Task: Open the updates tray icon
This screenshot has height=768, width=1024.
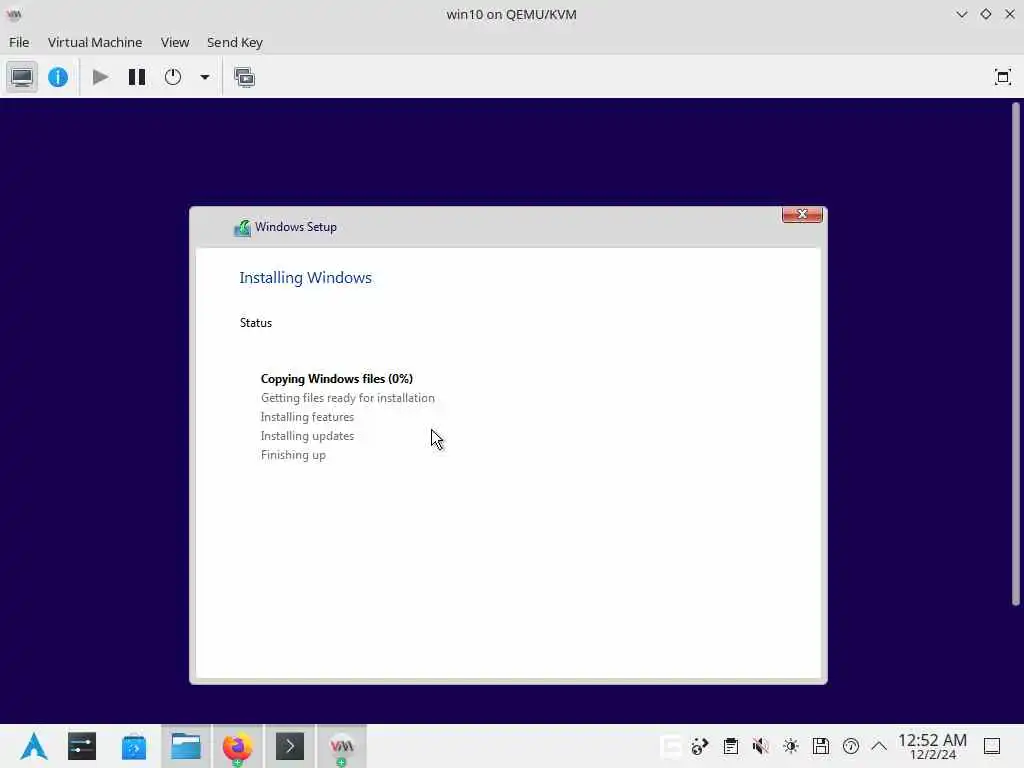Action: coord(851,746)
